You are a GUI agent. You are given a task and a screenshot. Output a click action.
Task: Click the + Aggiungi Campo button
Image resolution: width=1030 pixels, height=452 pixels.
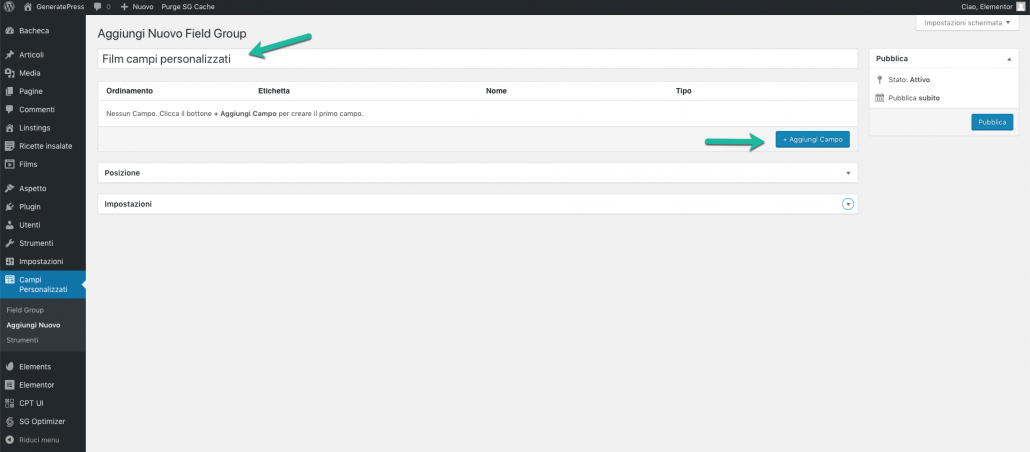(812, 140)
